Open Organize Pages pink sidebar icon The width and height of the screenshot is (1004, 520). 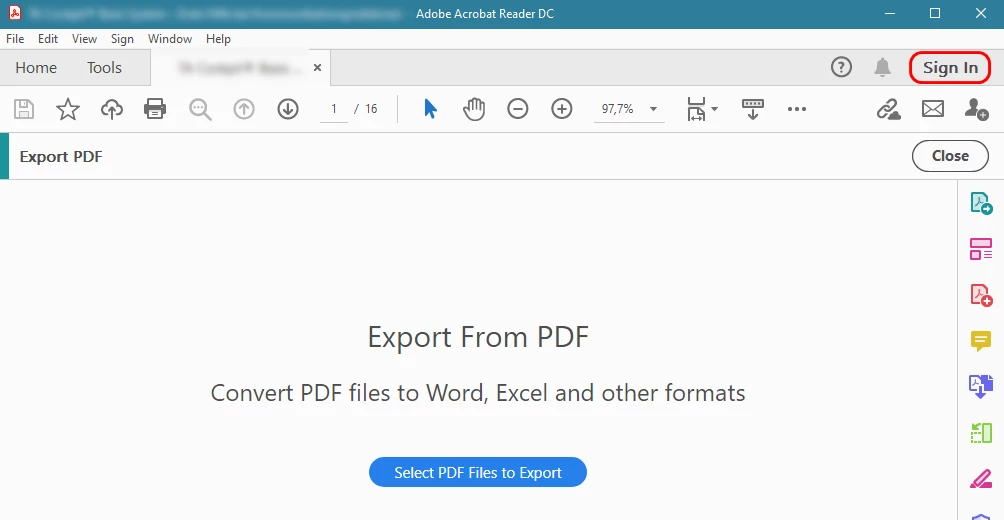(981, 249)
